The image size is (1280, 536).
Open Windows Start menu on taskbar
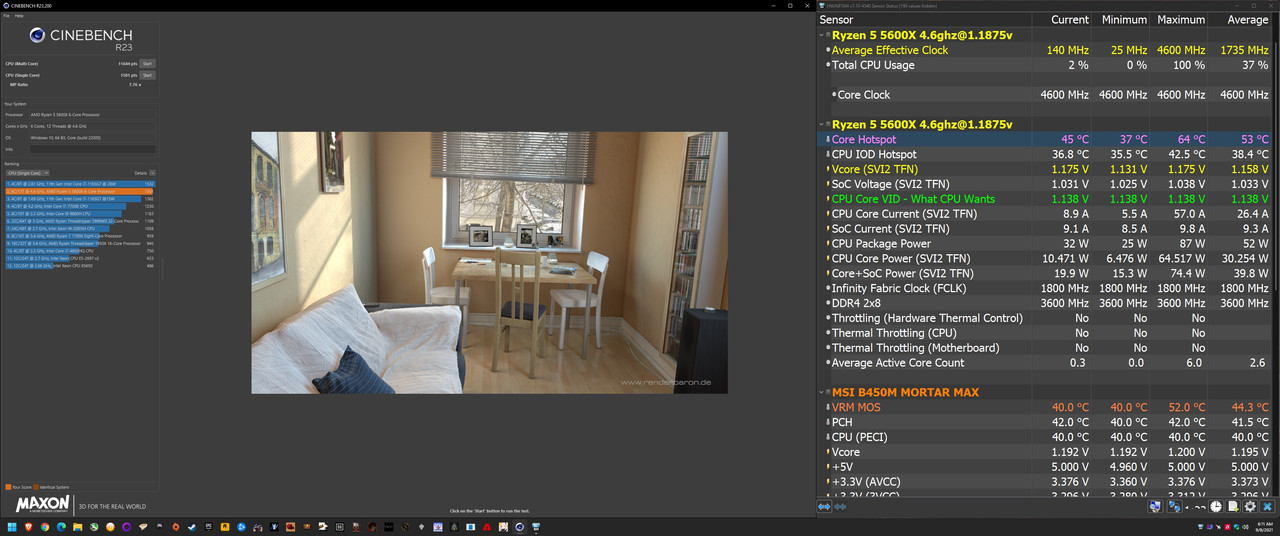coord(12,526)
